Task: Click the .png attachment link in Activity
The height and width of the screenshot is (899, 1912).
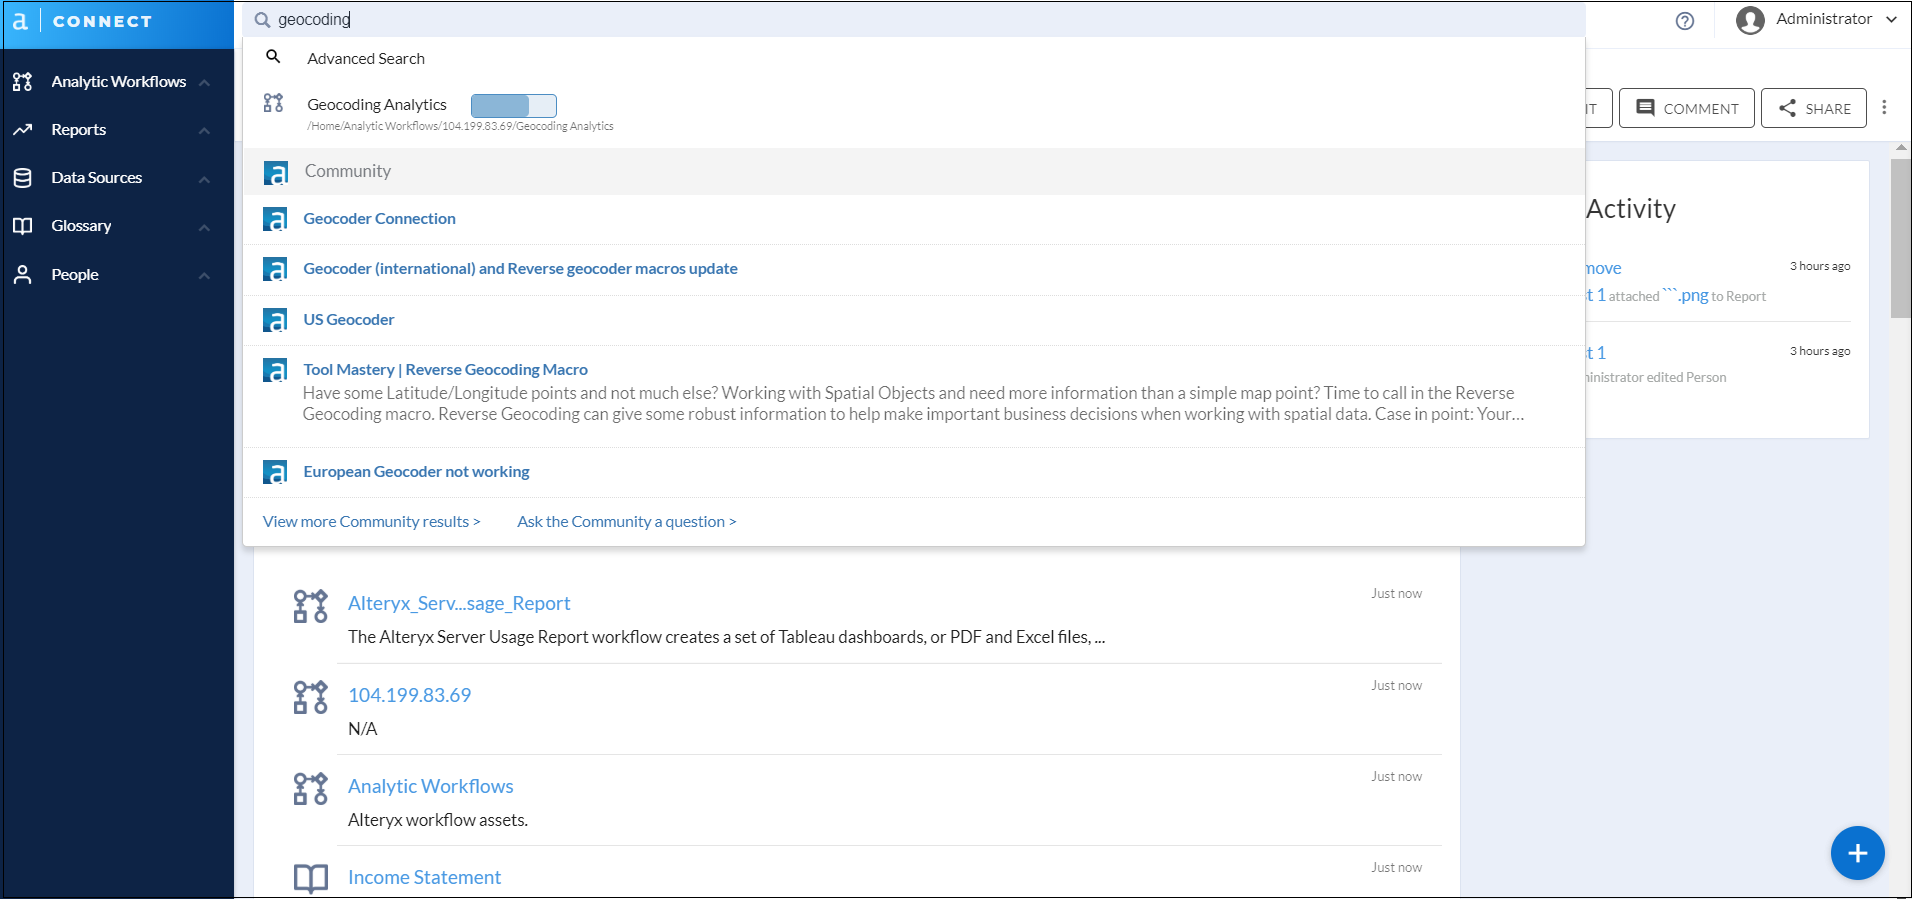Action: pyautogui.click(x=1686, y=295)
